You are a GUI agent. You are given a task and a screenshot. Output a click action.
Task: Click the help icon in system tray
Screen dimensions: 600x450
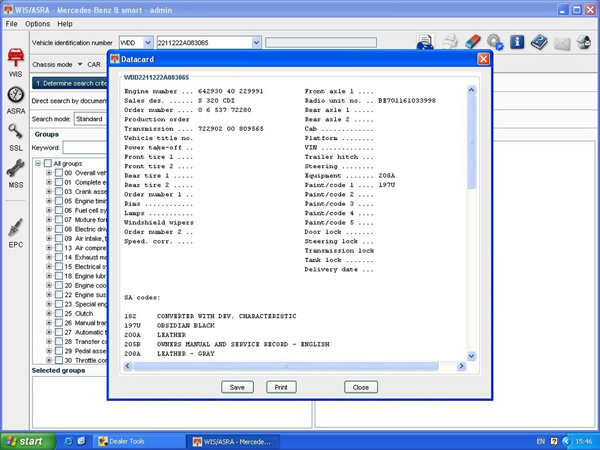554,441
